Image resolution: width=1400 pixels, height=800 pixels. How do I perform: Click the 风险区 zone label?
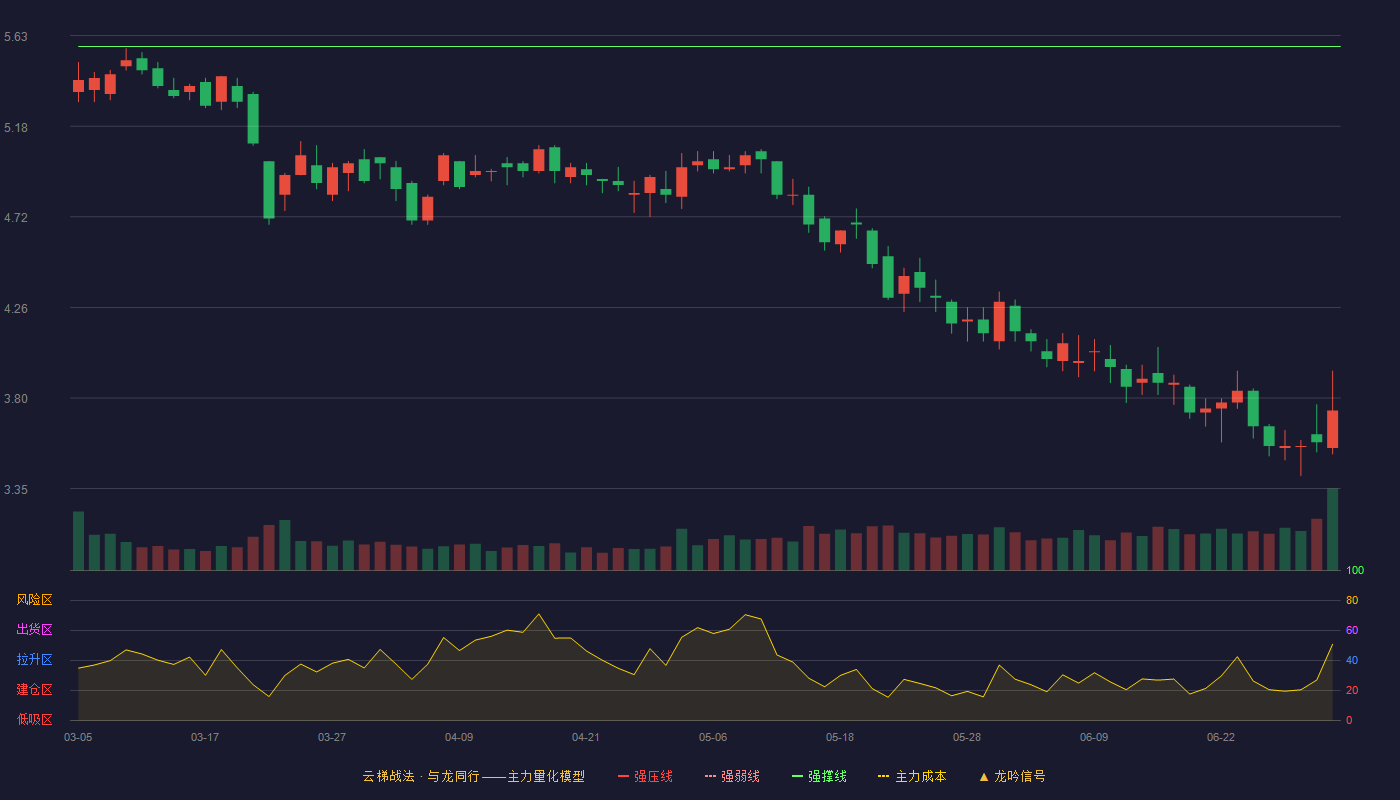coord(34,600)
